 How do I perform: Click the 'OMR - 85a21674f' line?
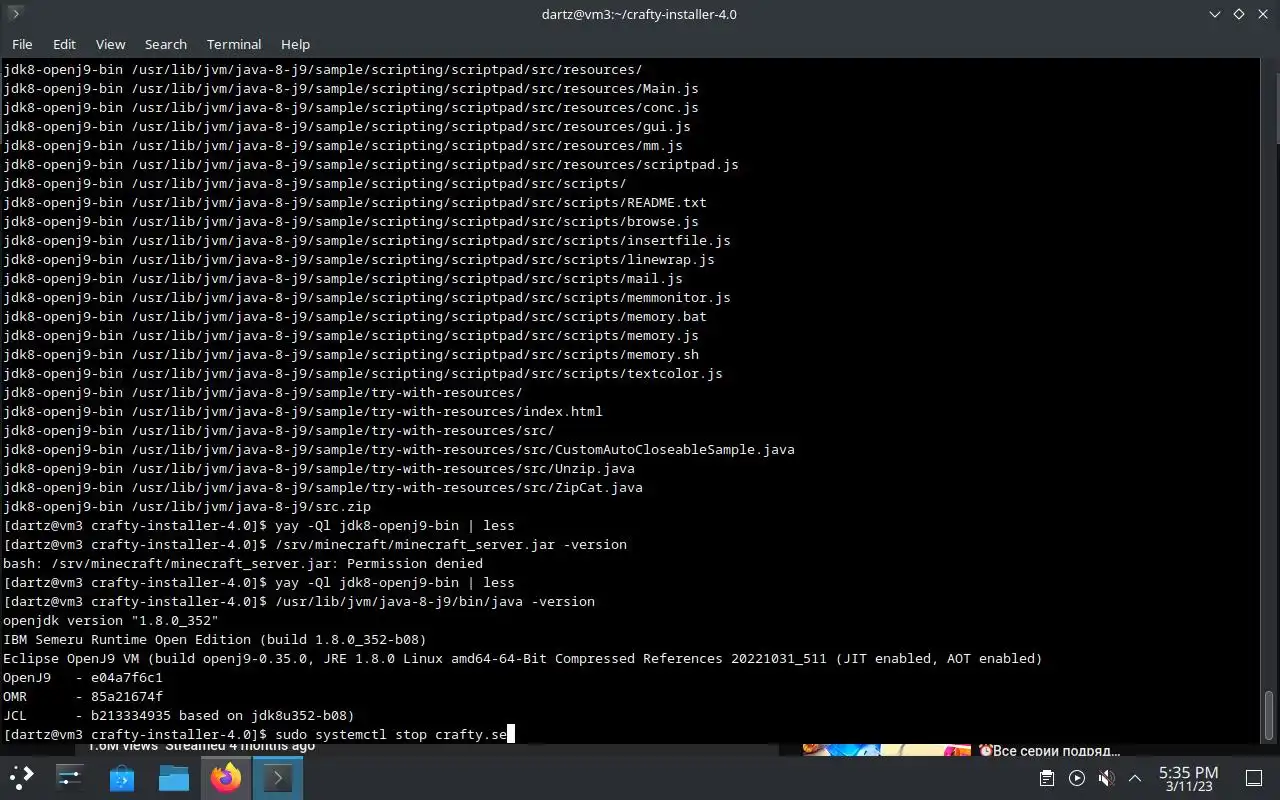[x=83, y=697]
